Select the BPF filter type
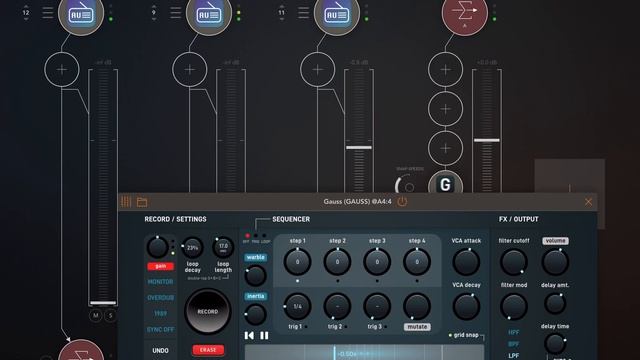640x360 pixels. pyautogui.click(x=513, y=344)
